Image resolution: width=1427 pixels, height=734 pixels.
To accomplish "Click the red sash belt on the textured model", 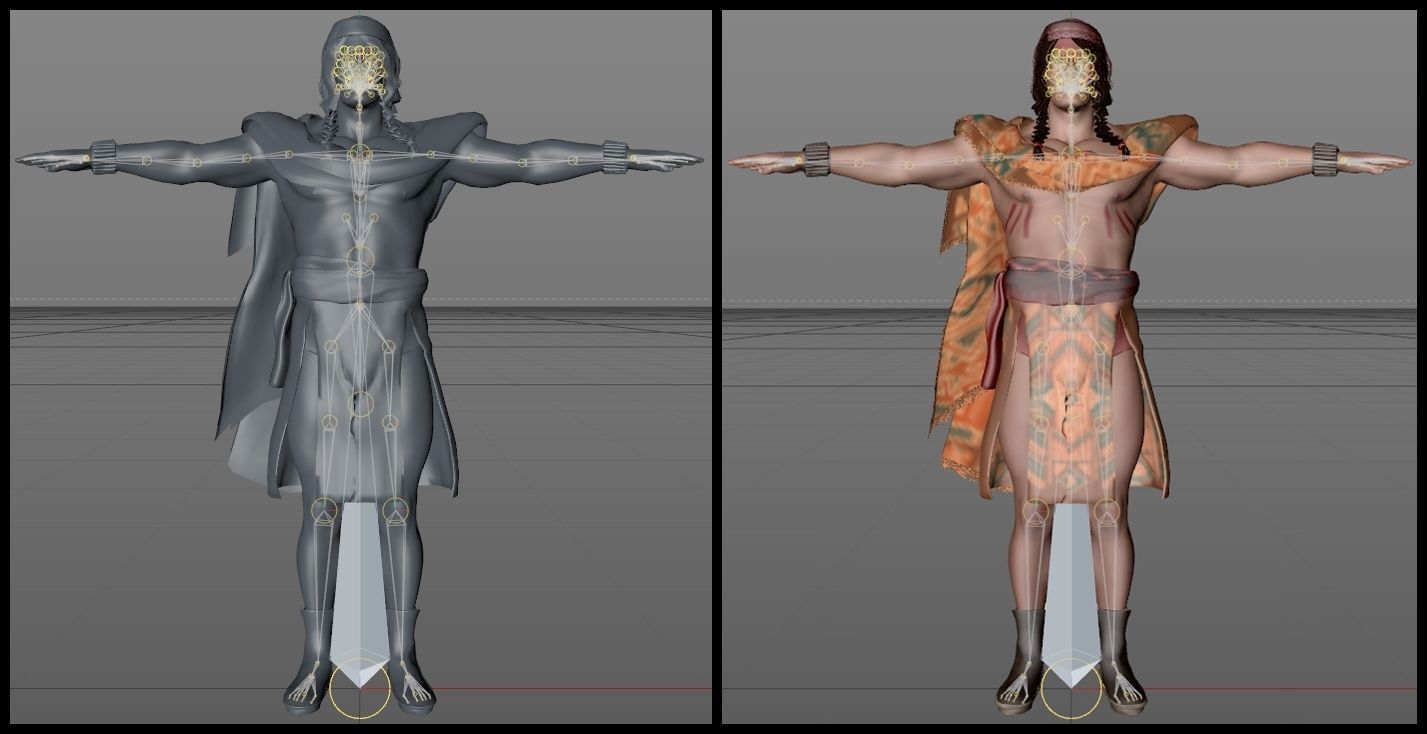I will (1070, 282).
